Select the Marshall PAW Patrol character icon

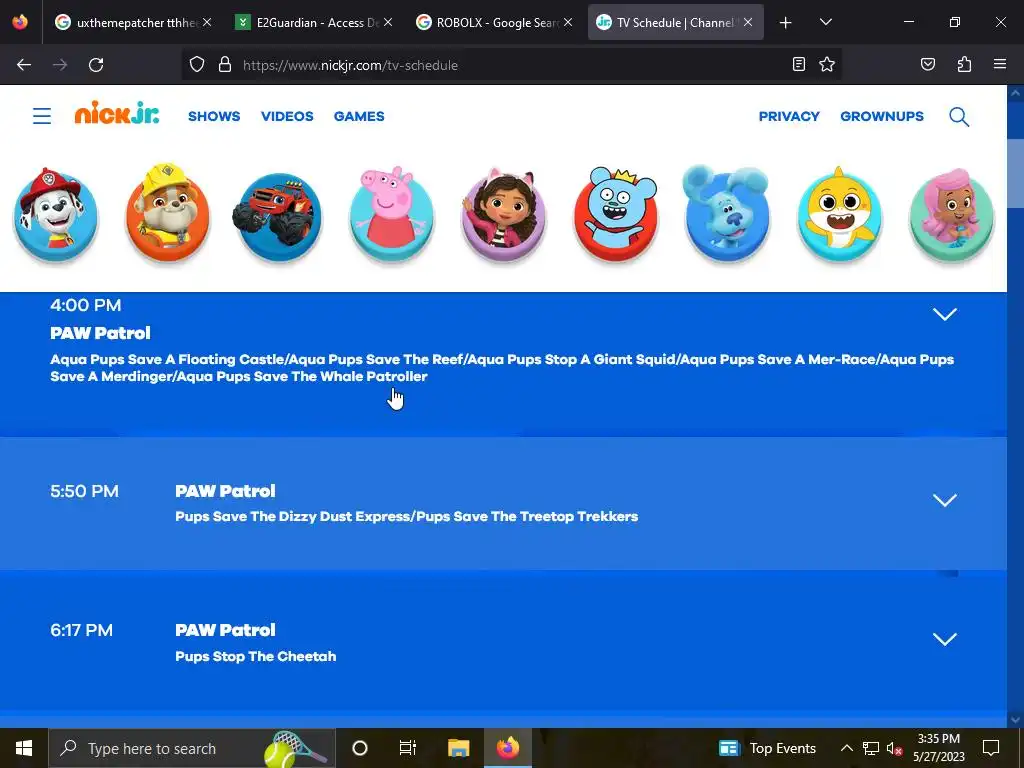[56, 214]
